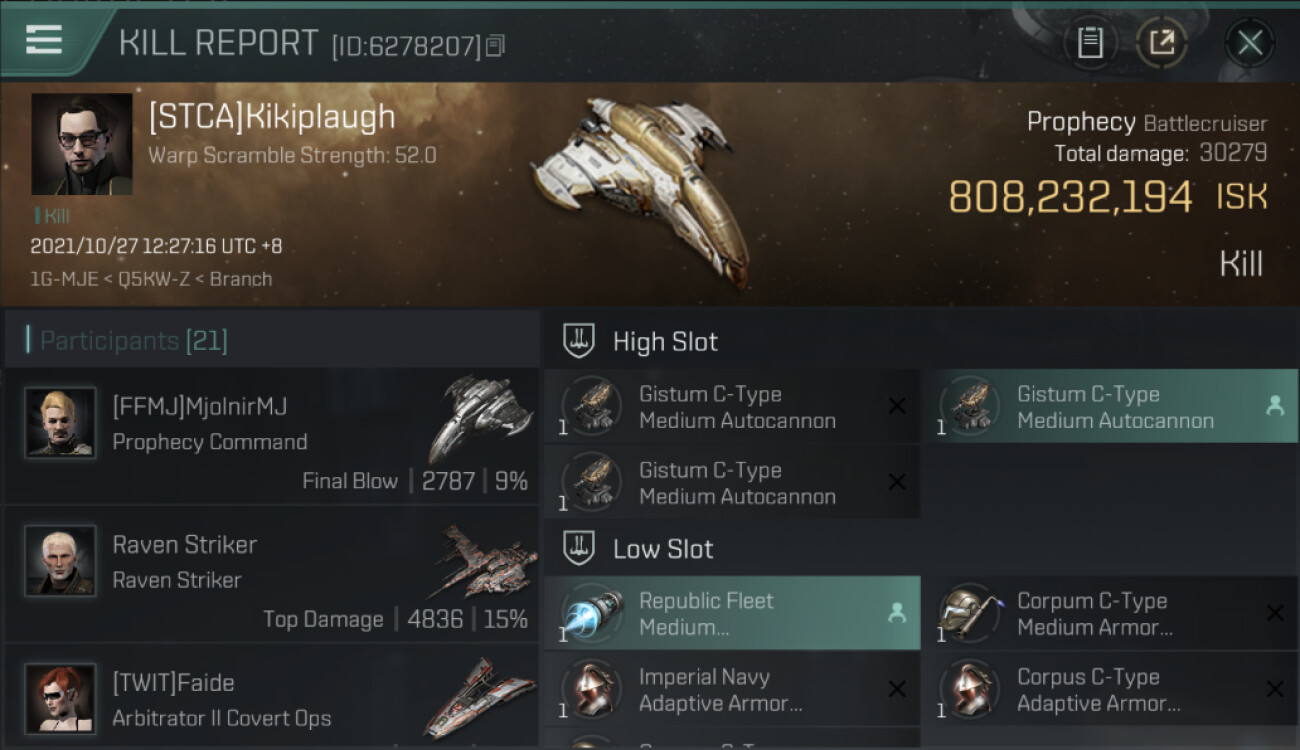Select the Republic Fleet Medium module
The height and width of the screenshot is (750, 1300).
732,613
